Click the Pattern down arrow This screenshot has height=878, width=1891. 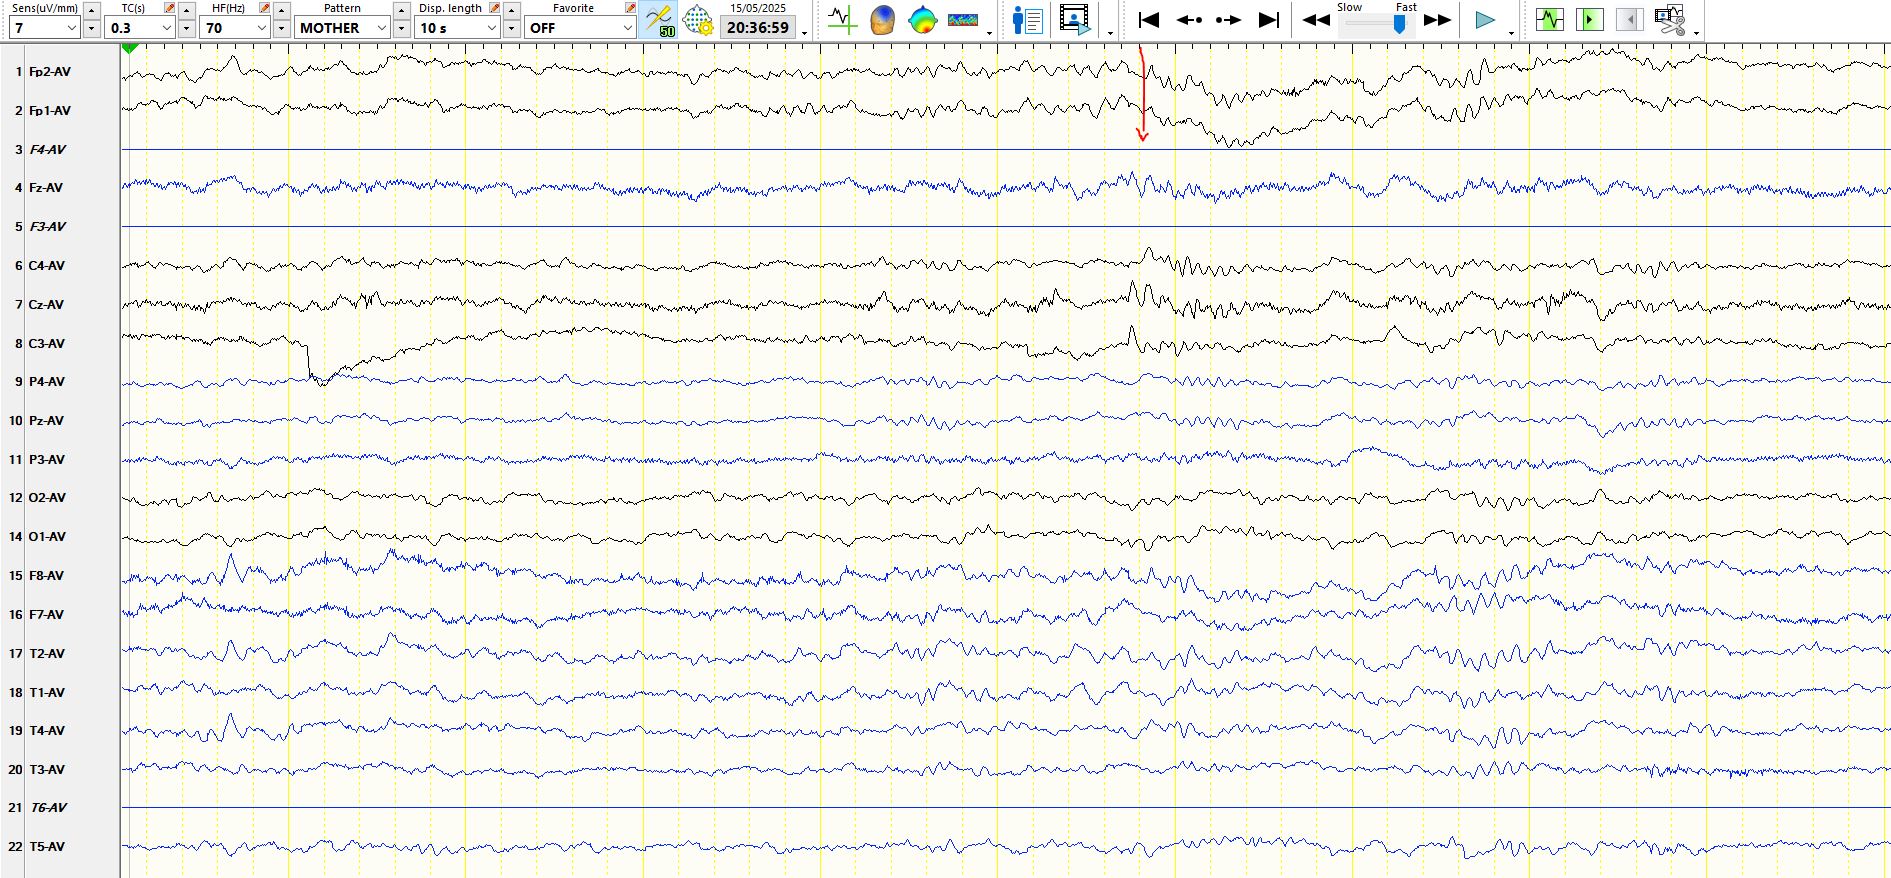401,28
